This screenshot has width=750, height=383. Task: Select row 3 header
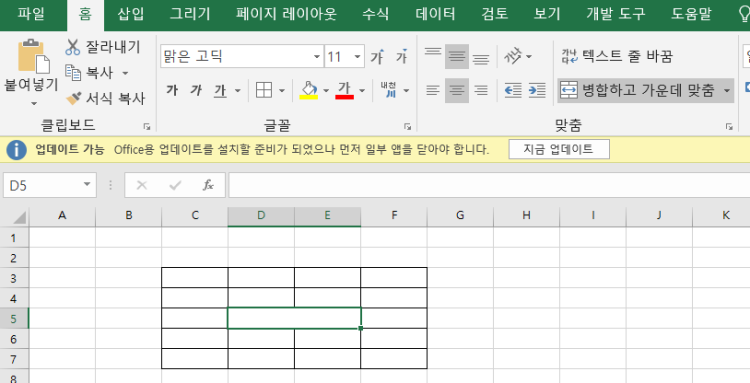13,278
